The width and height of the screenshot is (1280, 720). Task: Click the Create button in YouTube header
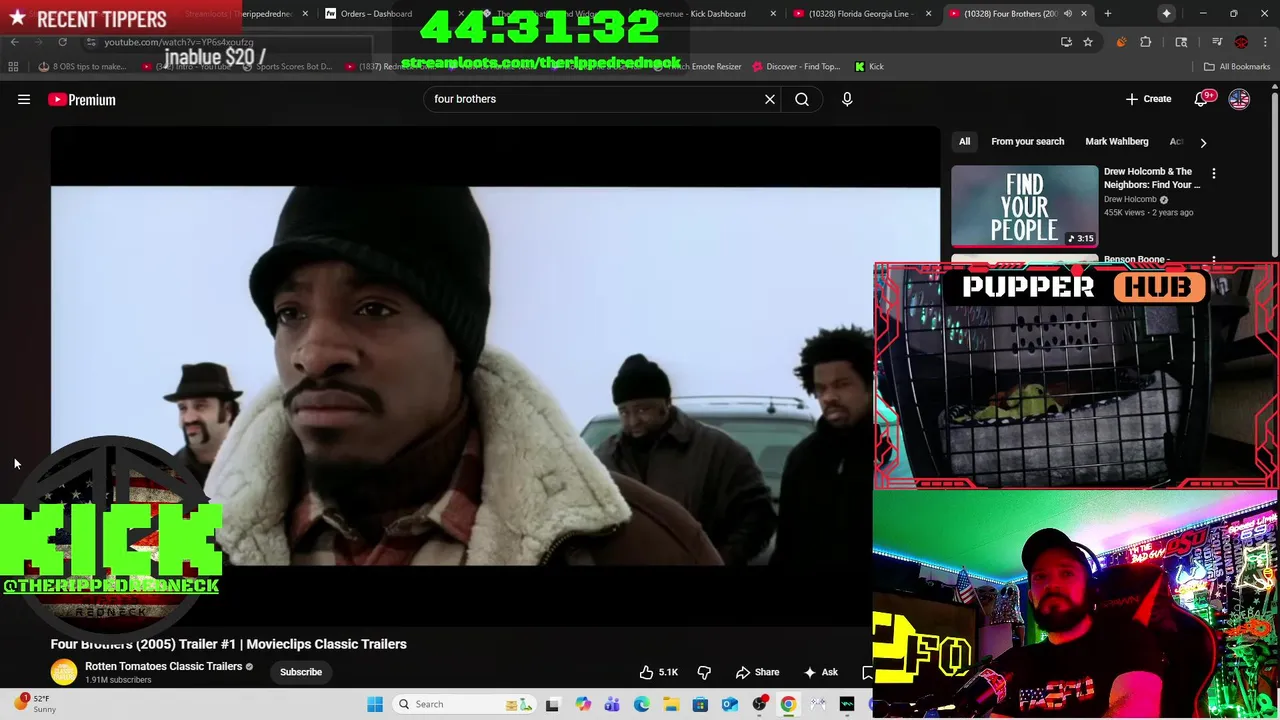pos(1148,99)
